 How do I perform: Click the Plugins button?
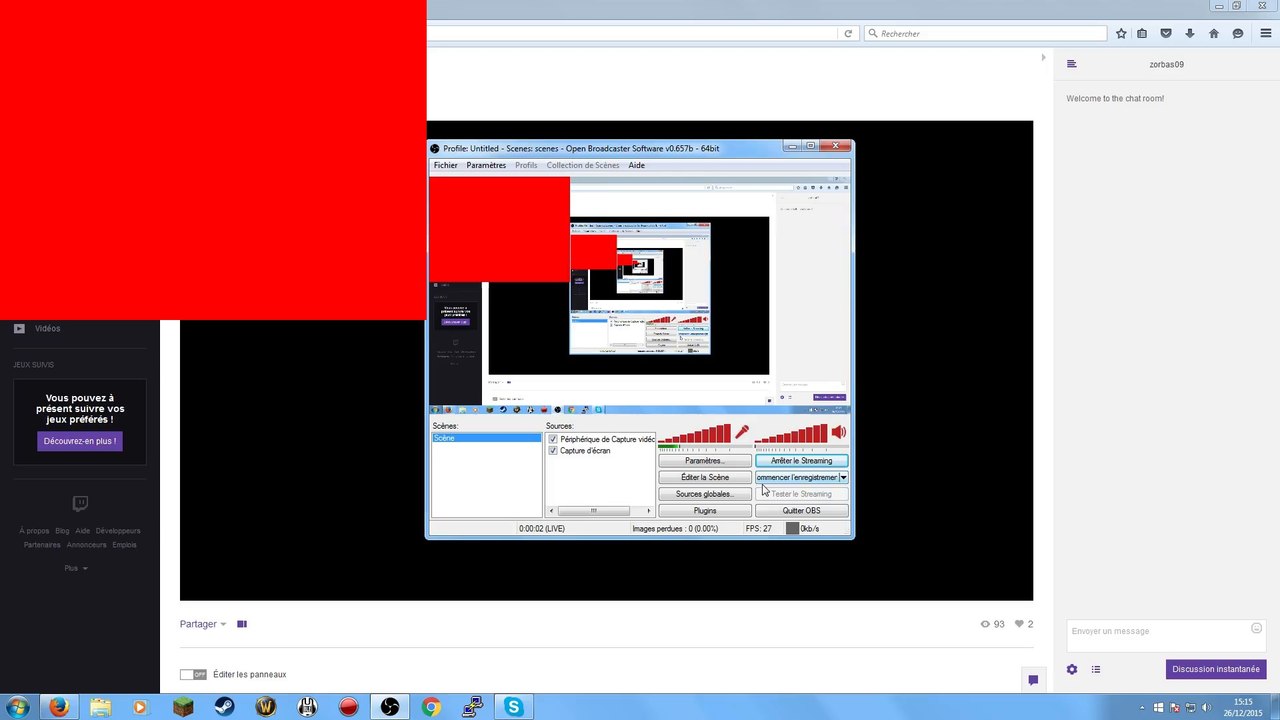click(x=705, y=511)
